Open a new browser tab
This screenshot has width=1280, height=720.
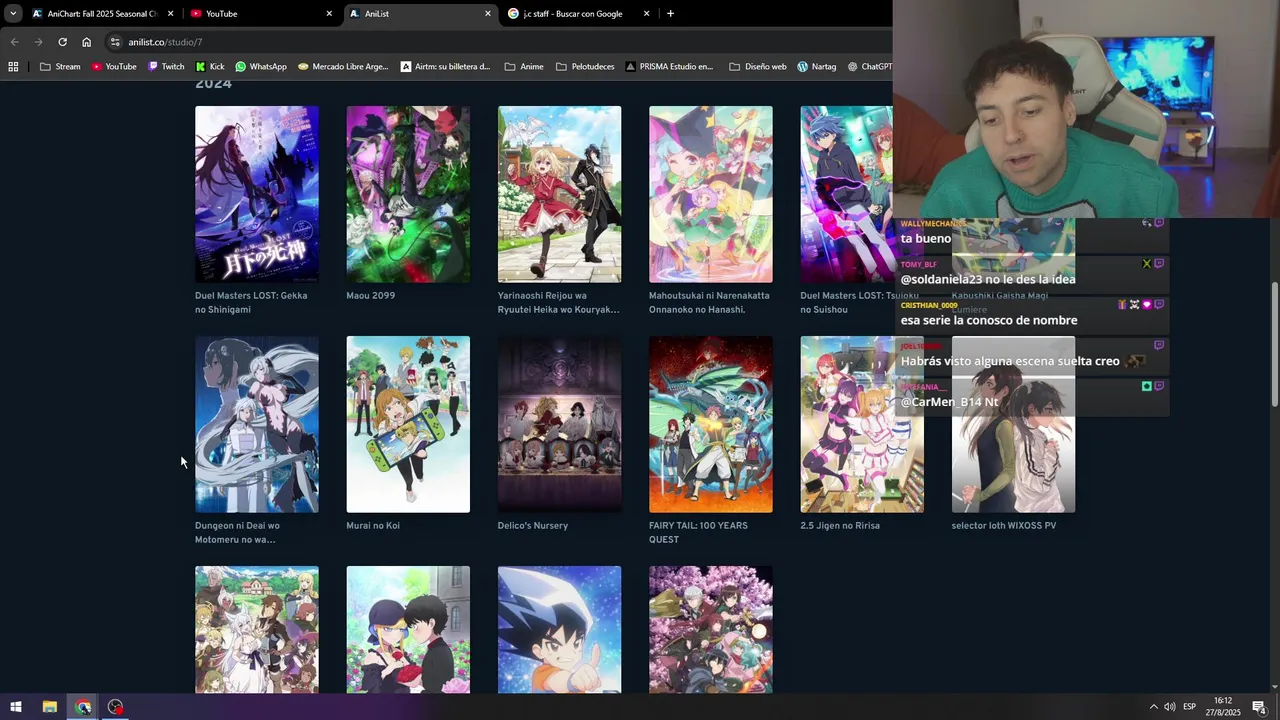[x=670, y=14]
